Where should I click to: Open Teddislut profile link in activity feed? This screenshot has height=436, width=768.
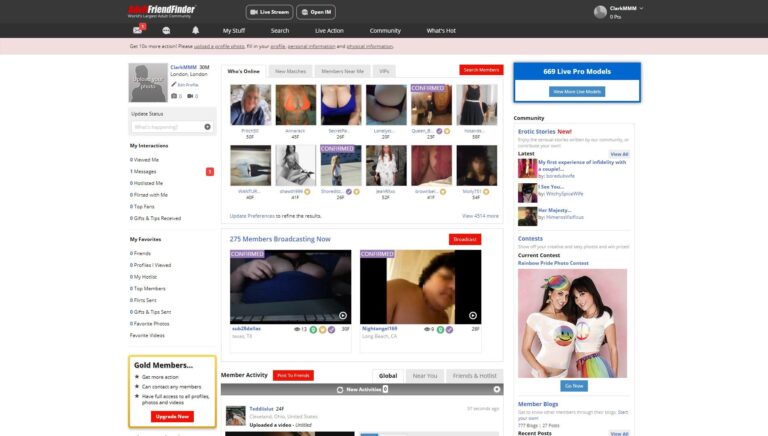pos(262,409)
